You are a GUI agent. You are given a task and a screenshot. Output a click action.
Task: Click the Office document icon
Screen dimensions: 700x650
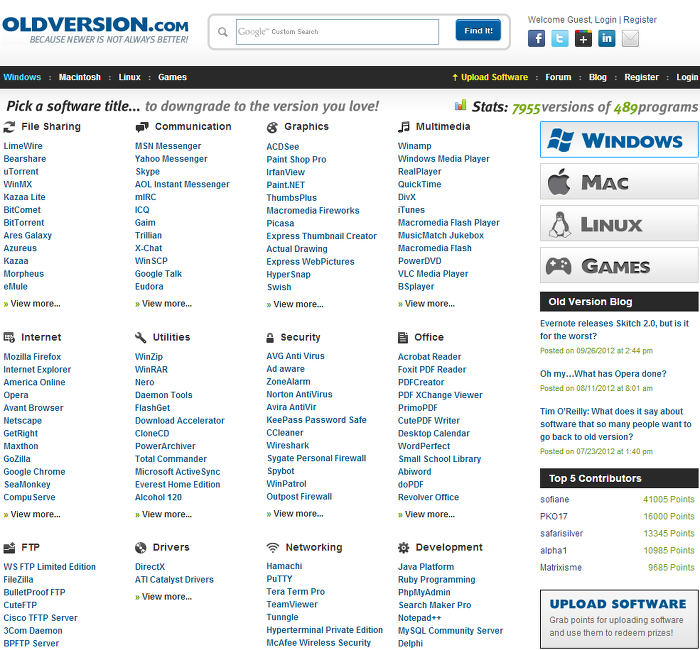[403, 338]
